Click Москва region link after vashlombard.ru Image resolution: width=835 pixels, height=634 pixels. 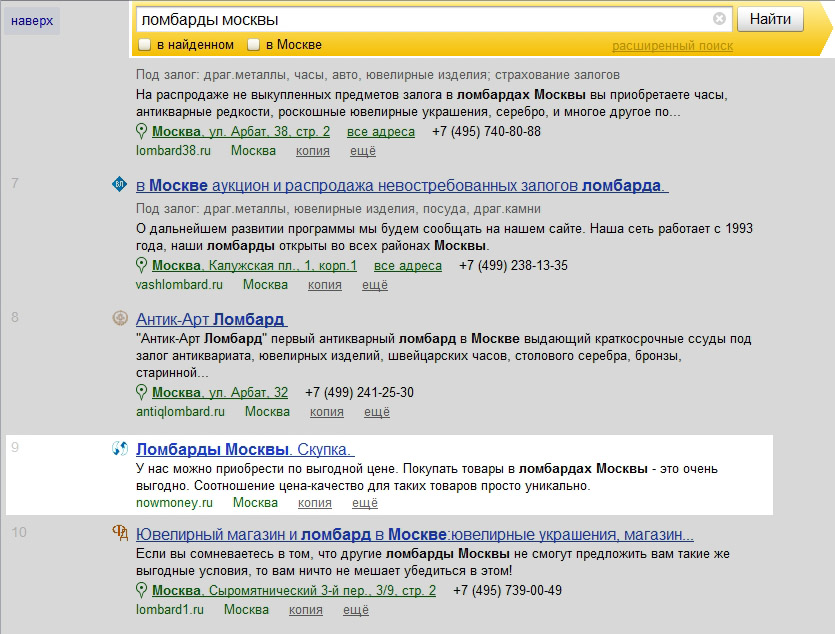(265, 285)
